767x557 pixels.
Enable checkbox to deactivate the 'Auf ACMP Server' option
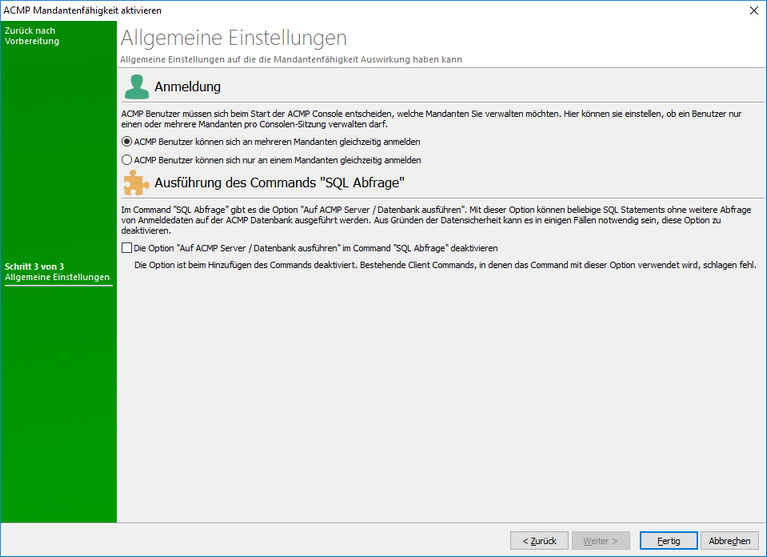click(127, 247)
